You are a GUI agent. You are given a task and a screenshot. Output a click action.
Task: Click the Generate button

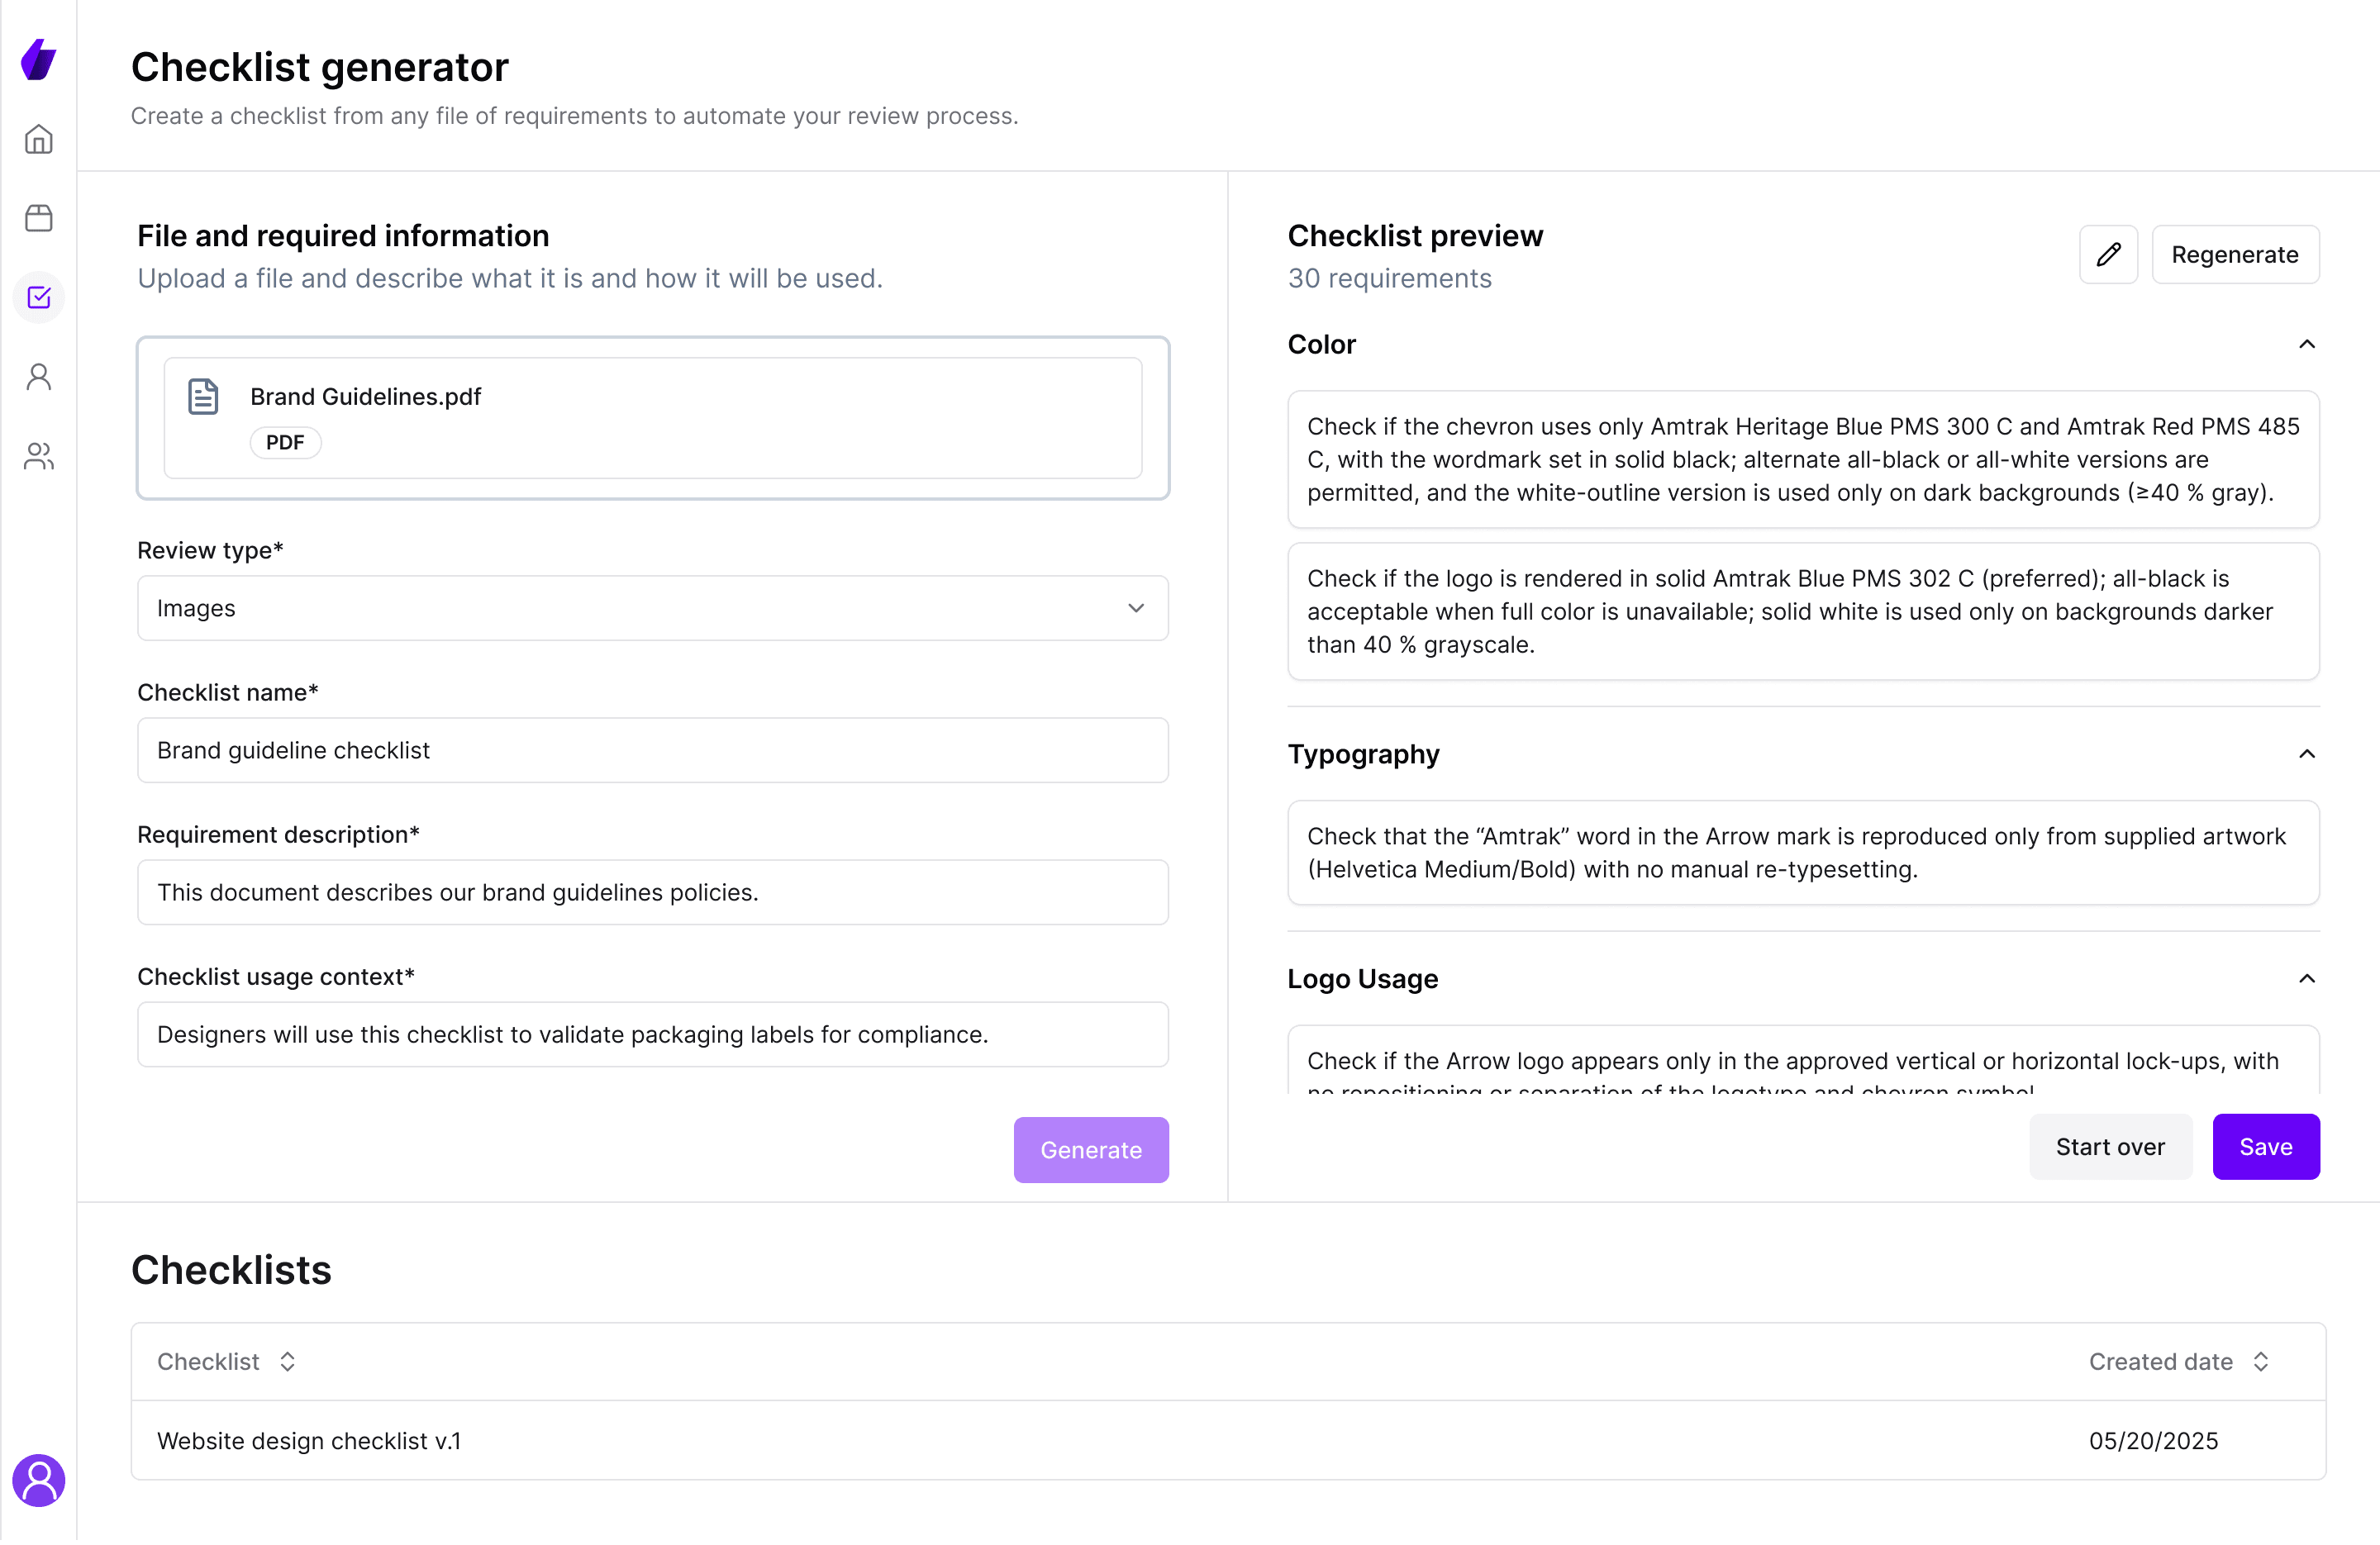click(x=1090, y=1149)
